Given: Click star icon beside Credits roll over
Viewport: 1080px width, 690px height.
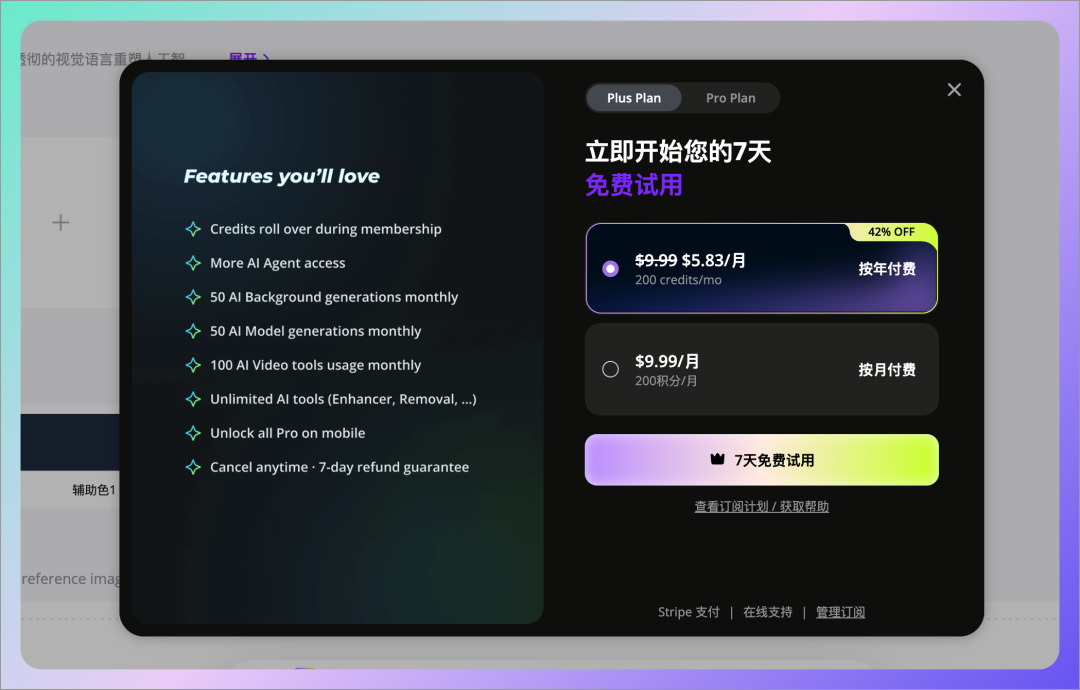Looking at the screenshot, I should (x=193, y=229).
